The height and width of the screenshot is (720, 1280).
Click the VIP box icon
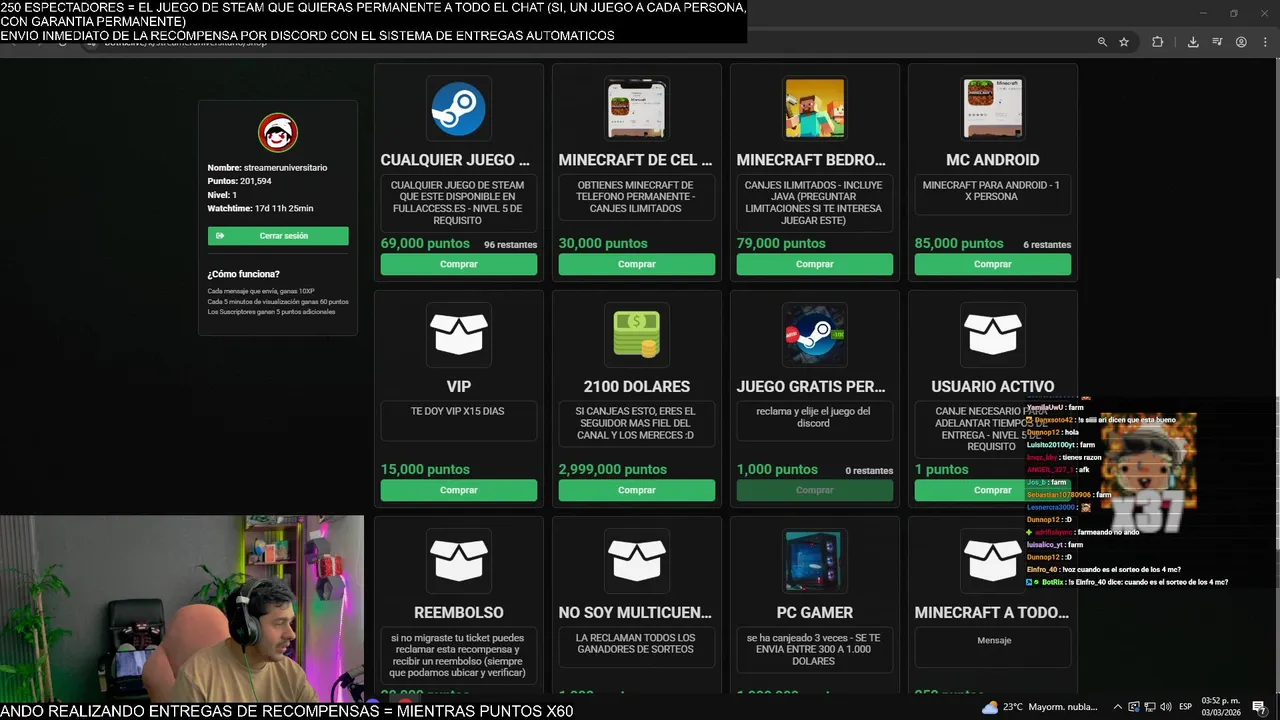pos(458,334)
